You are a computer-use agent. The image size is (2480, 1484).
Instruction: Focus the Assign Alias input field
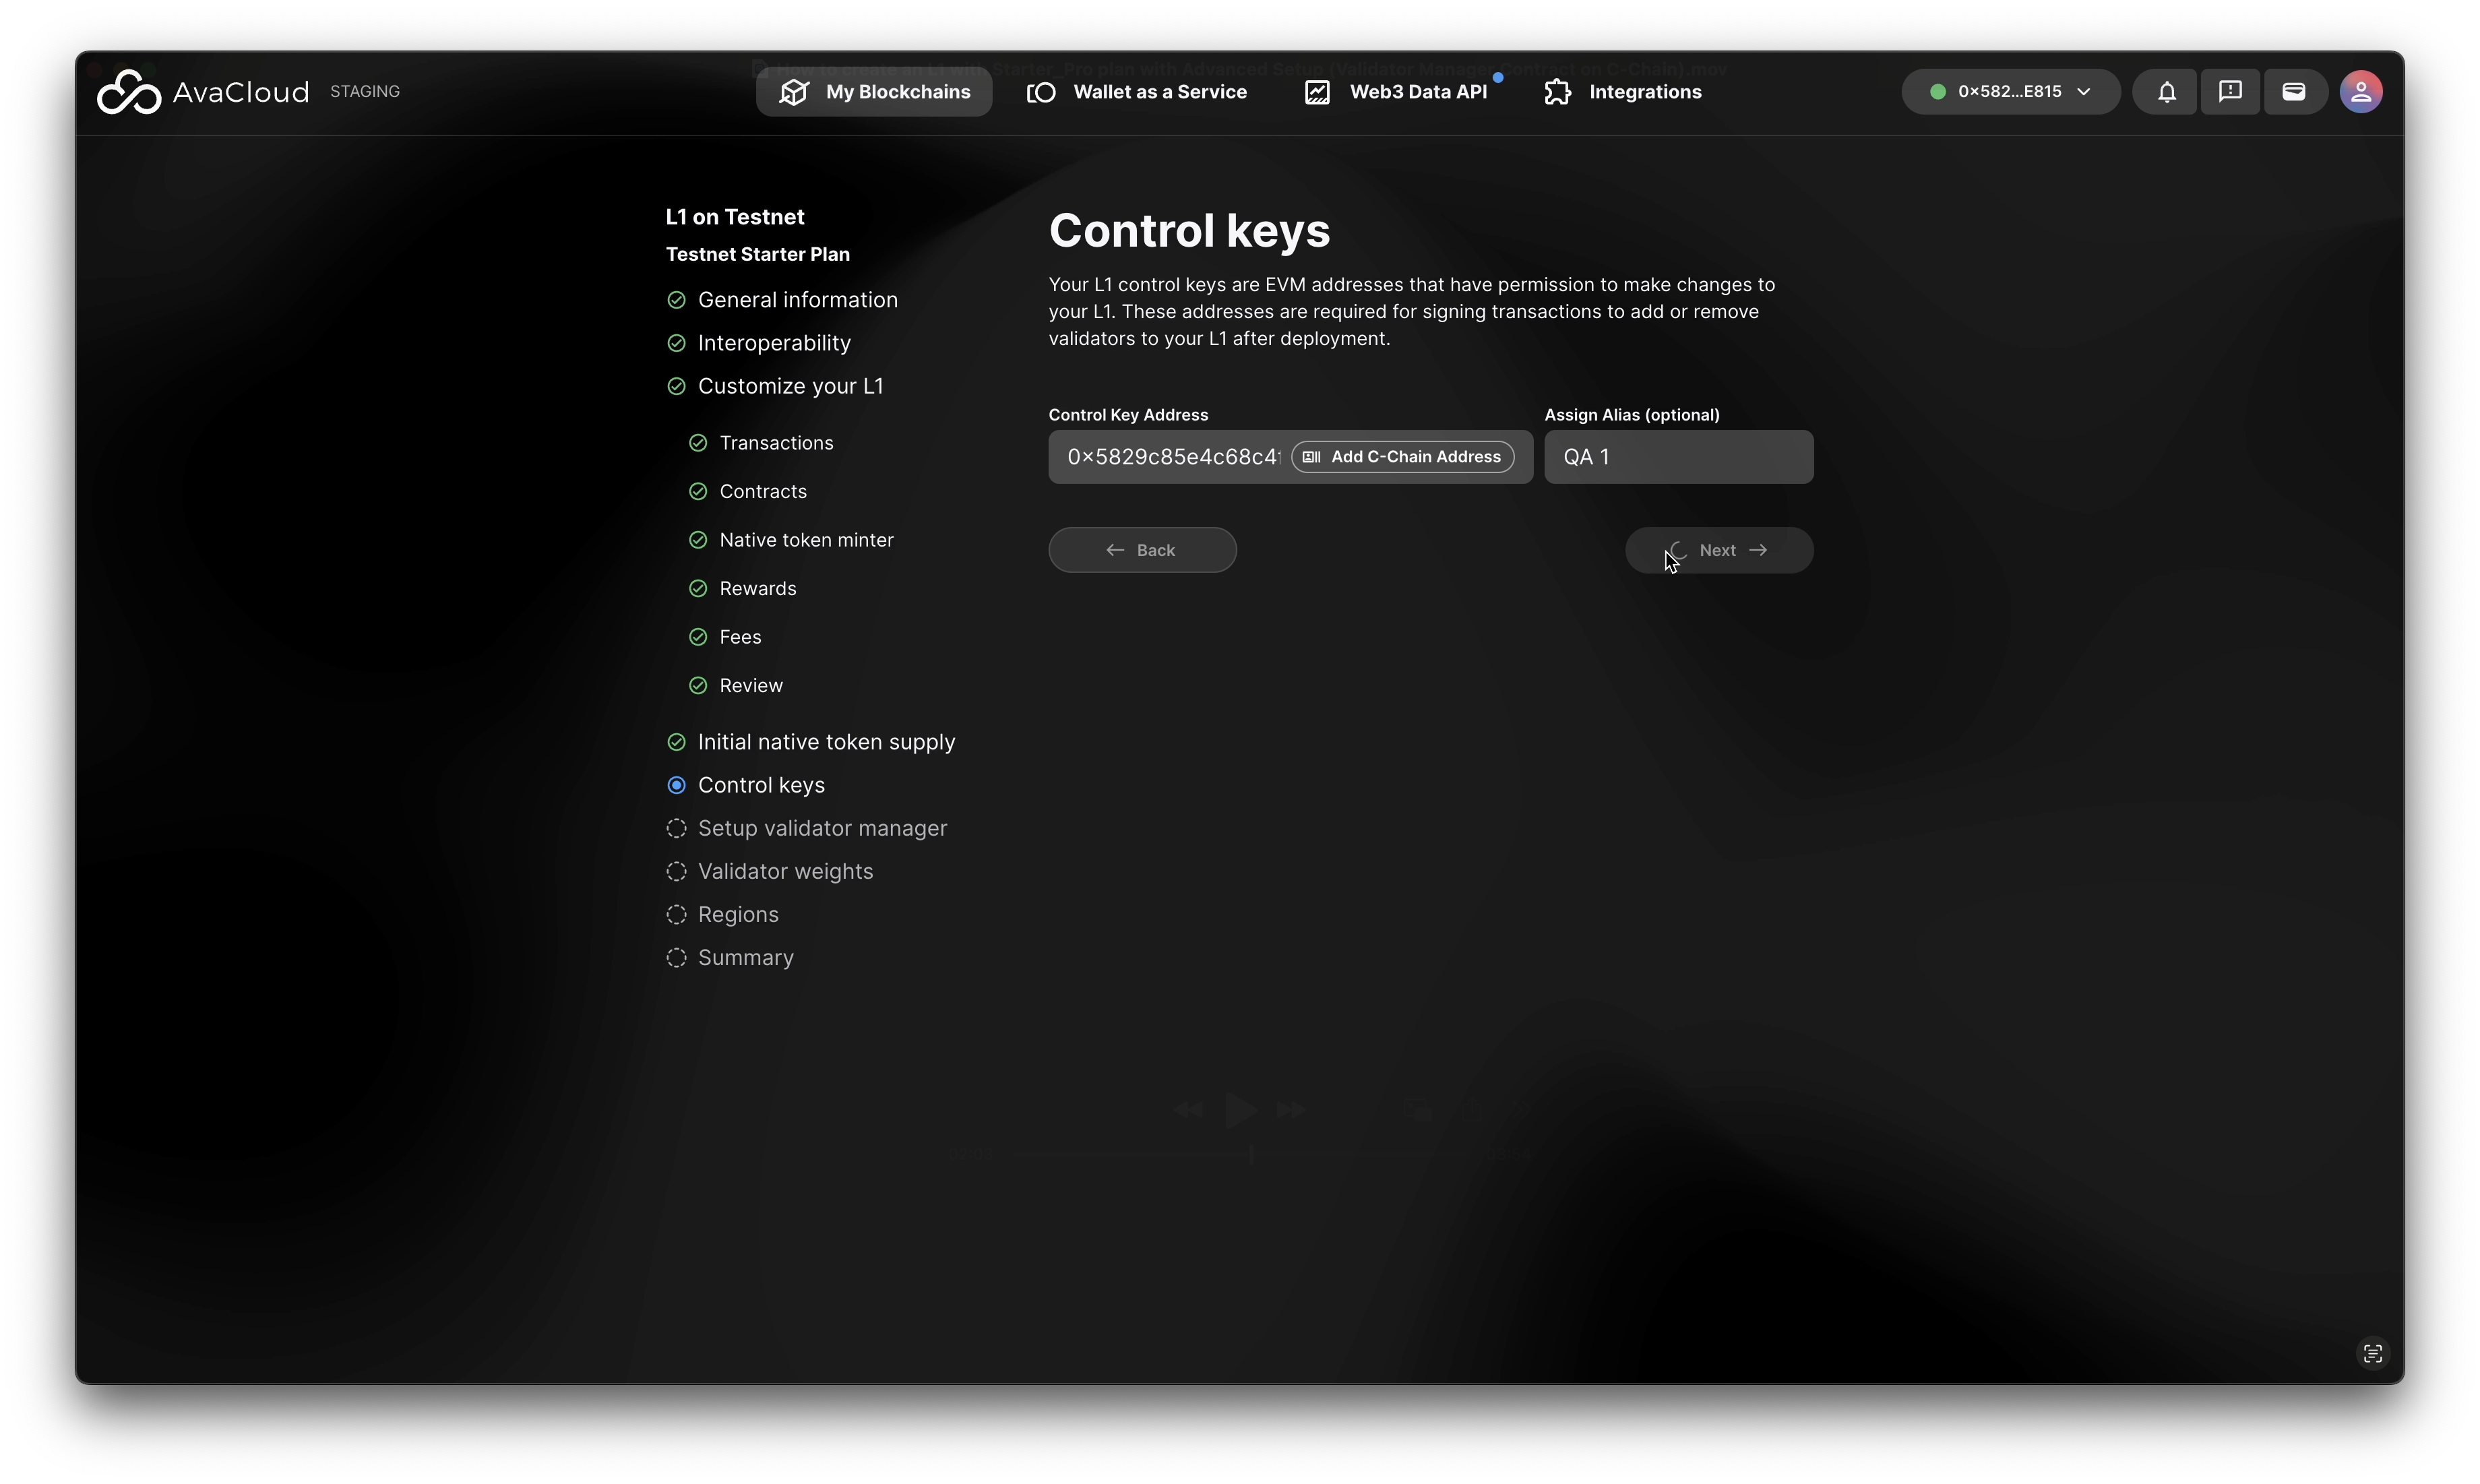tap(1678, 457)
